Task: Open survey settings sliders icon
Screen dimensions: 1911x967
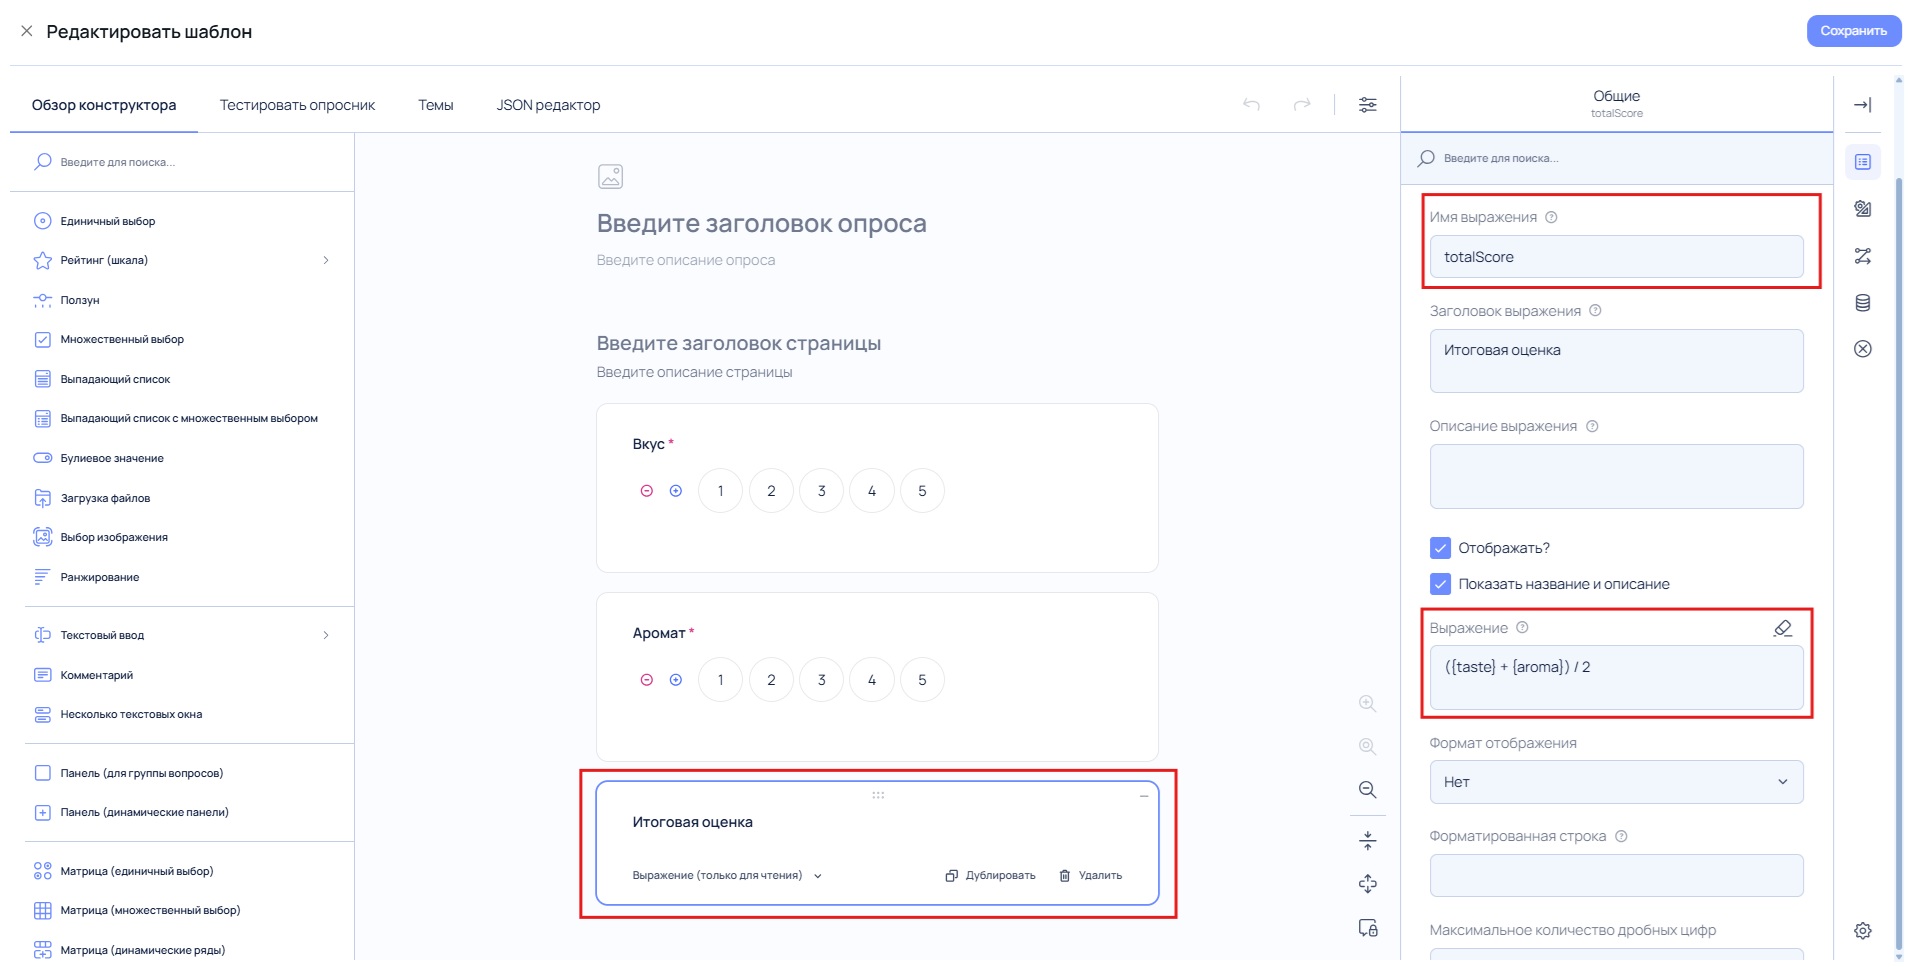Action: (x=1368, y=105)
